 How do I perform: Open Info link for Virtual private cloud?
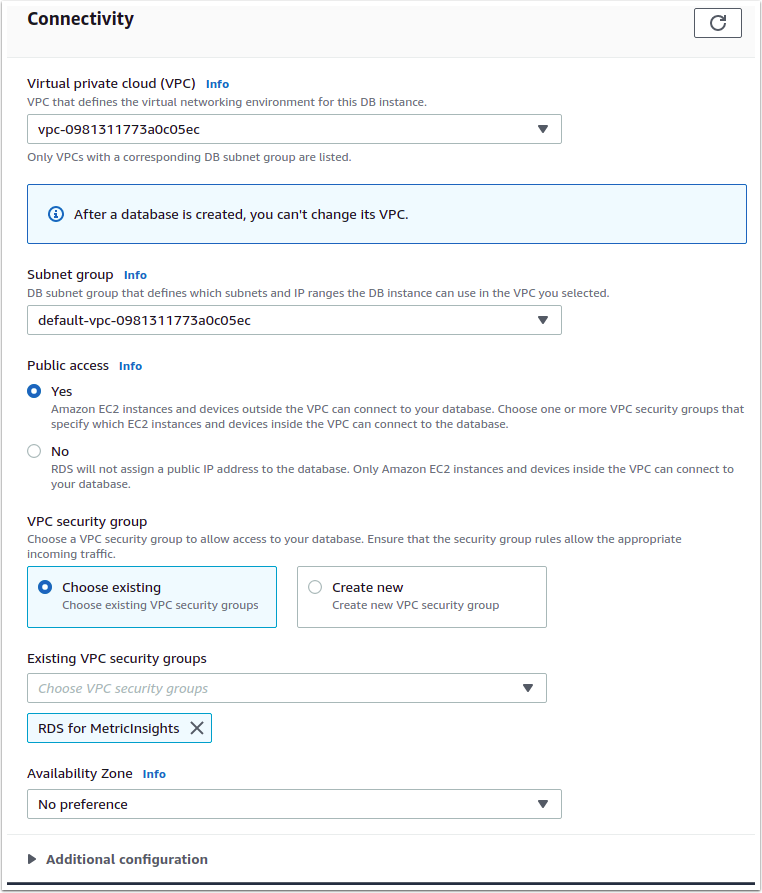pyautogui.click(x=217, y=84)
